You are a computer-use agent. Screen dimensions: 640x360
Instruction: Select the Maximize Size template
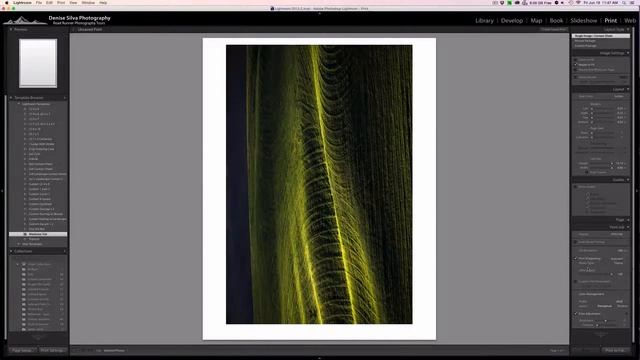pos(38,234)
